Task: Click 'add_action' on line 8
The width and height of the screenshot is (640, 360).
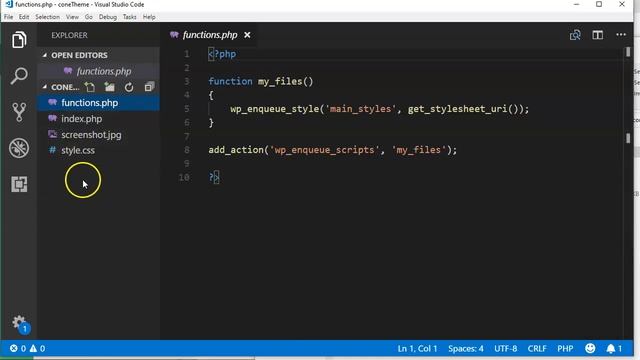Action: coord(236,150)
